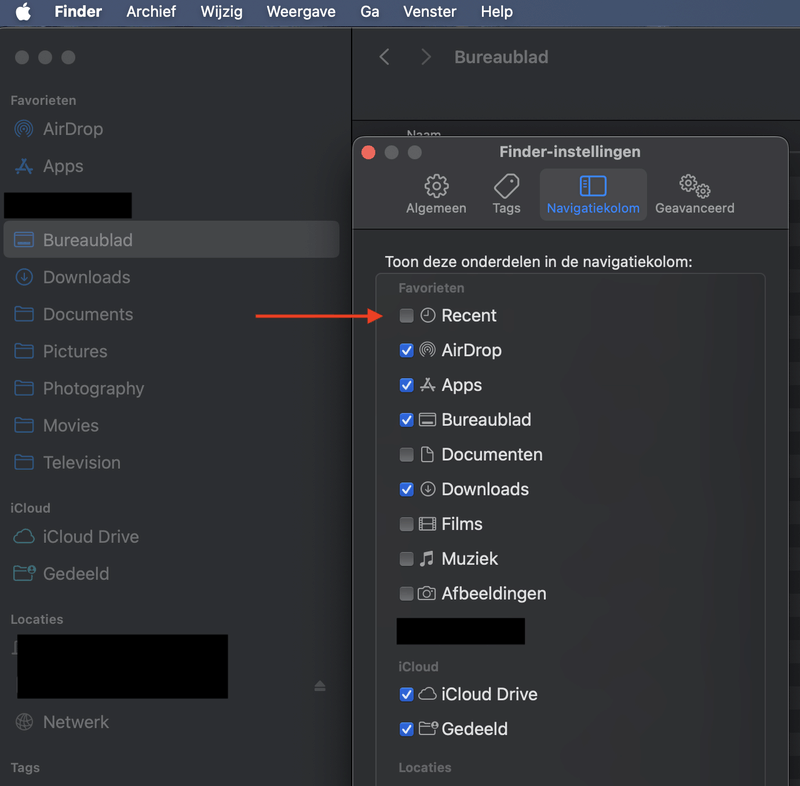Click the Movies label in the sidebar
This screenshot has width=800, height=786.
click(71, 425)
